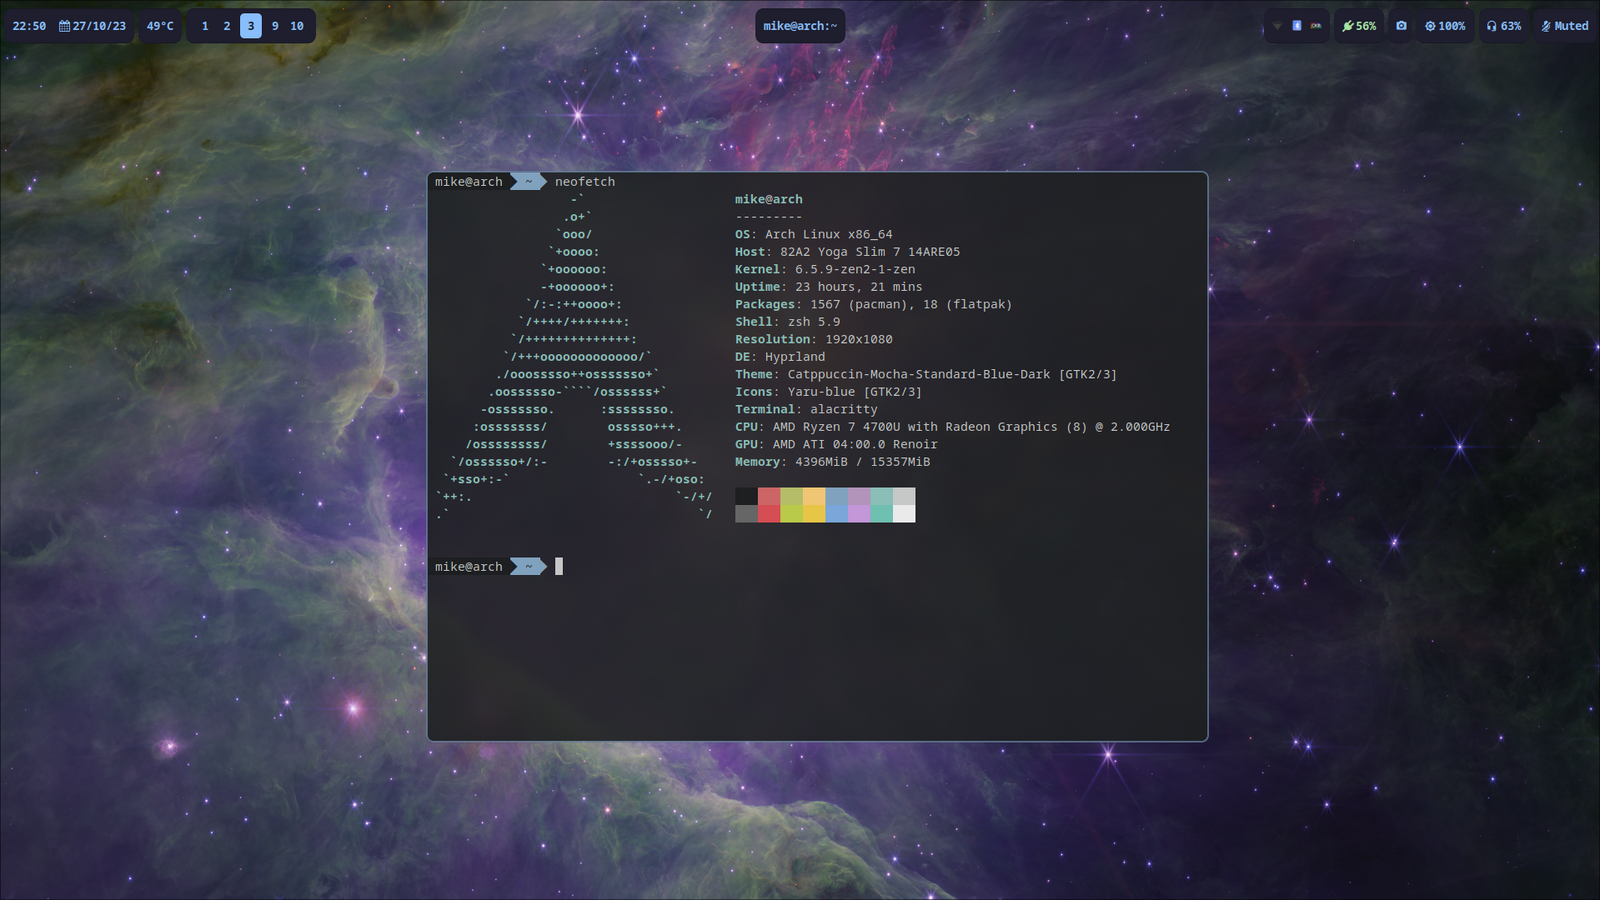Click 'CPU: AMD Ryzen 7 4700U' line

tap(952, 427)
